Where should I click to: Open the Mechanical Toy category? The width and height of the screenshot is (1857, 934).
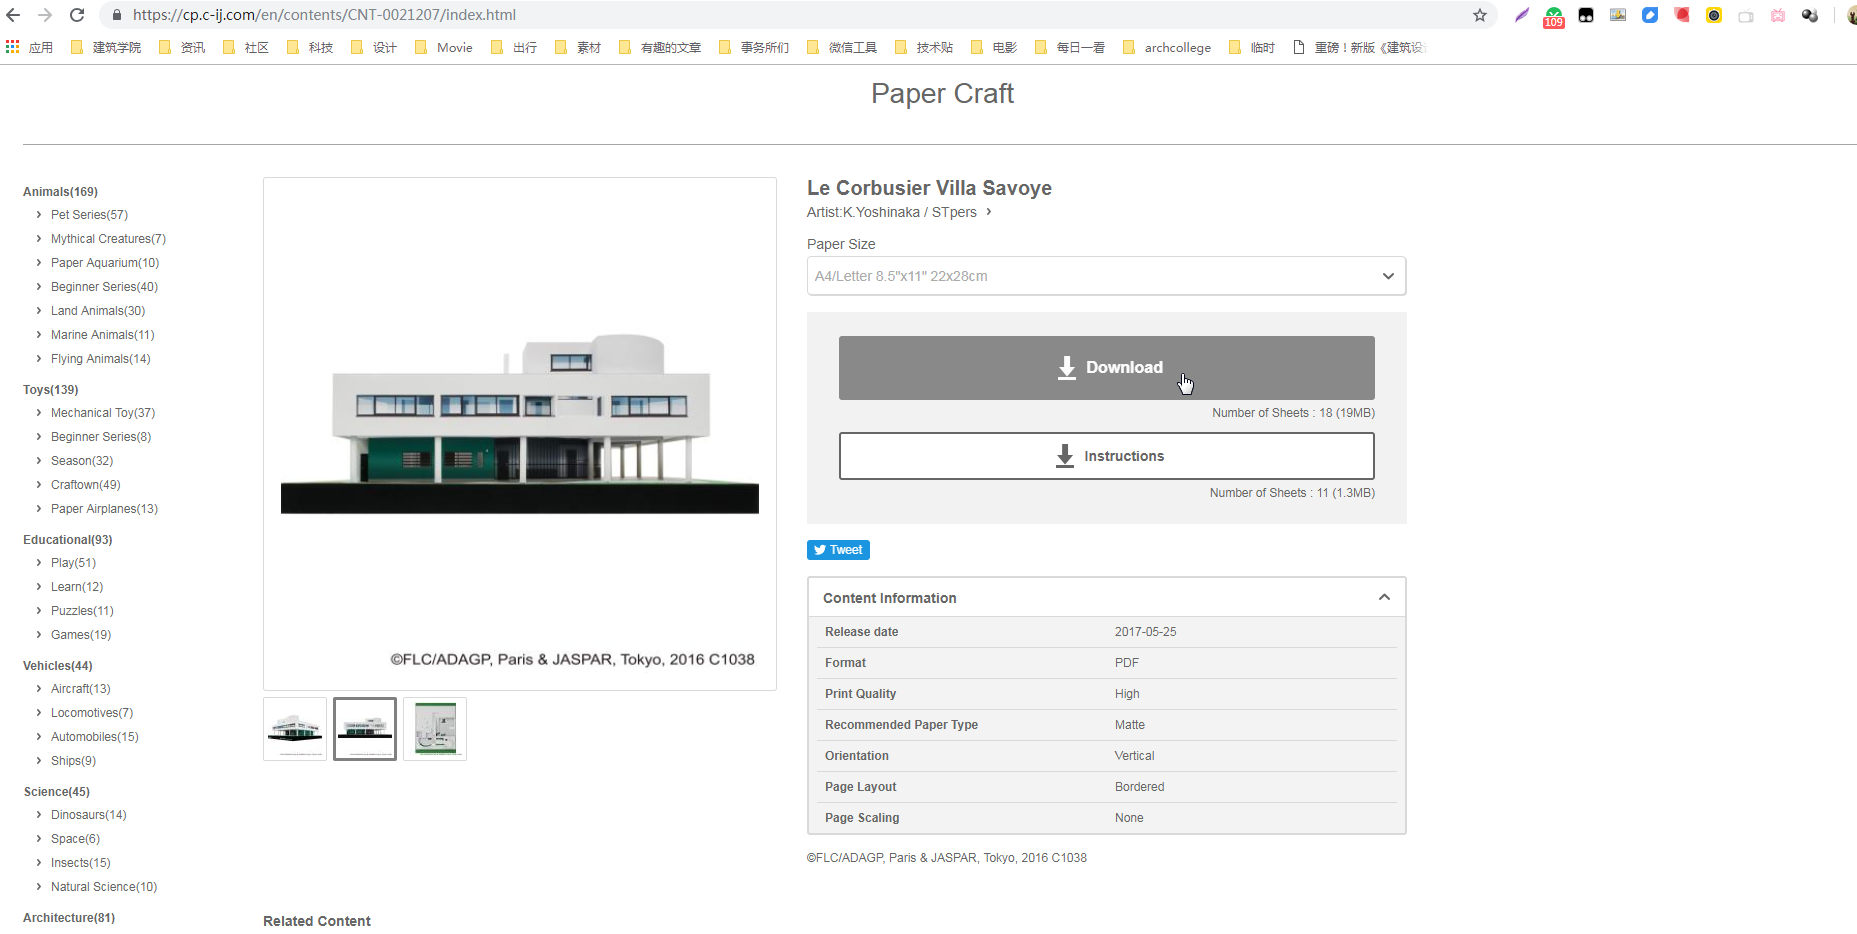coord(103,413)
